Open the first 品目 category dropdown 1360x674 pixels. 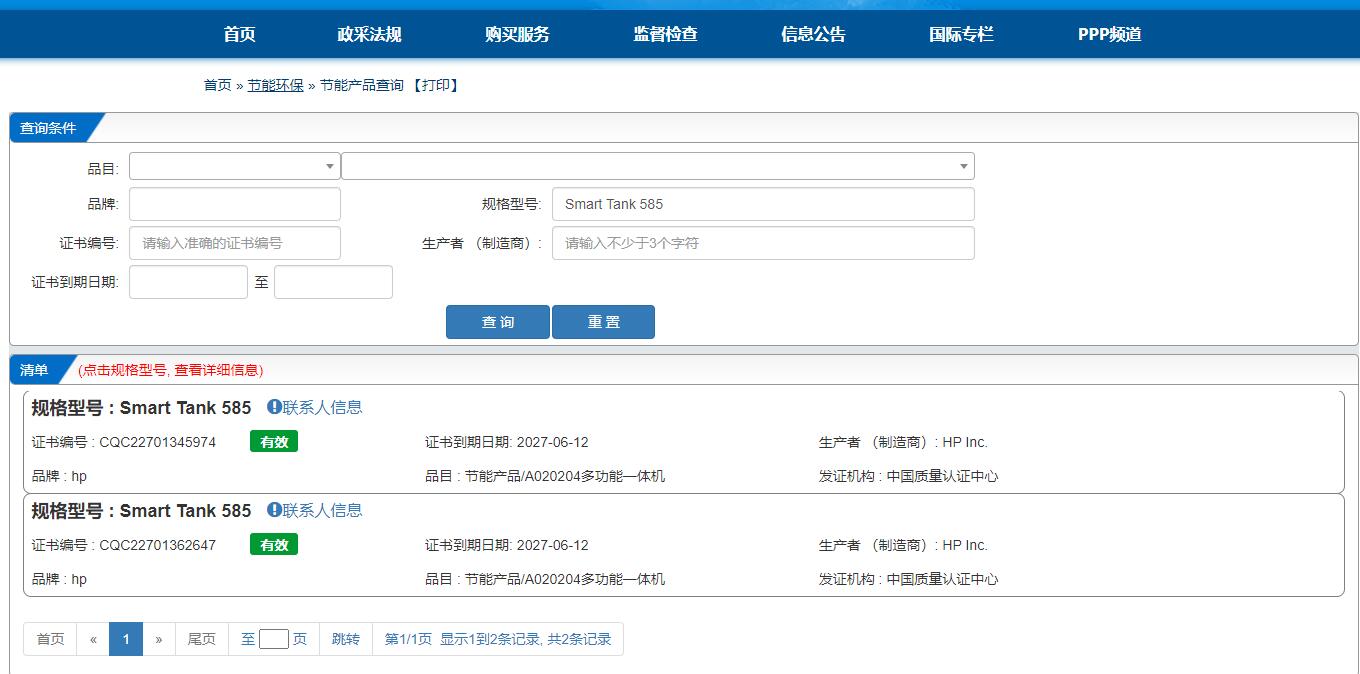(x=235, y=166)
